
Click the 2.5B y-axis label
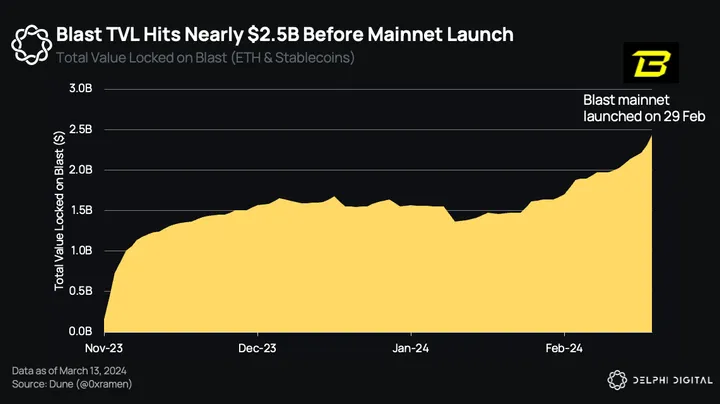click(x=82, y=129)
